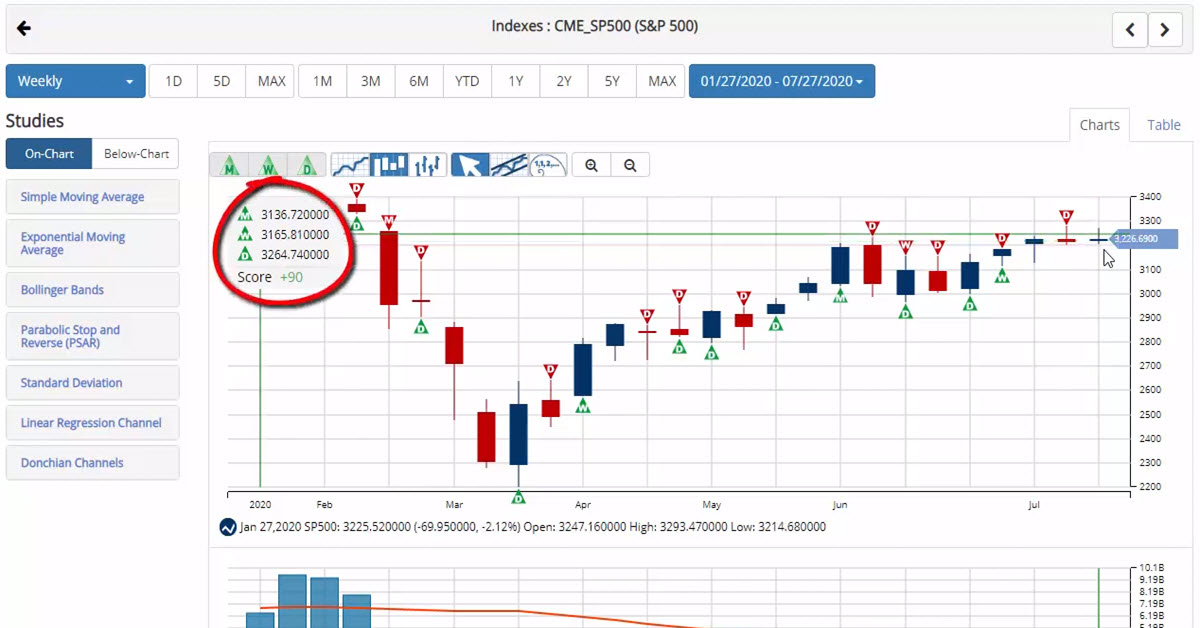The width and height of the screenshot is (1200, 628).
Task: Zoom in on the chart
Action: (x=592, y=166)
